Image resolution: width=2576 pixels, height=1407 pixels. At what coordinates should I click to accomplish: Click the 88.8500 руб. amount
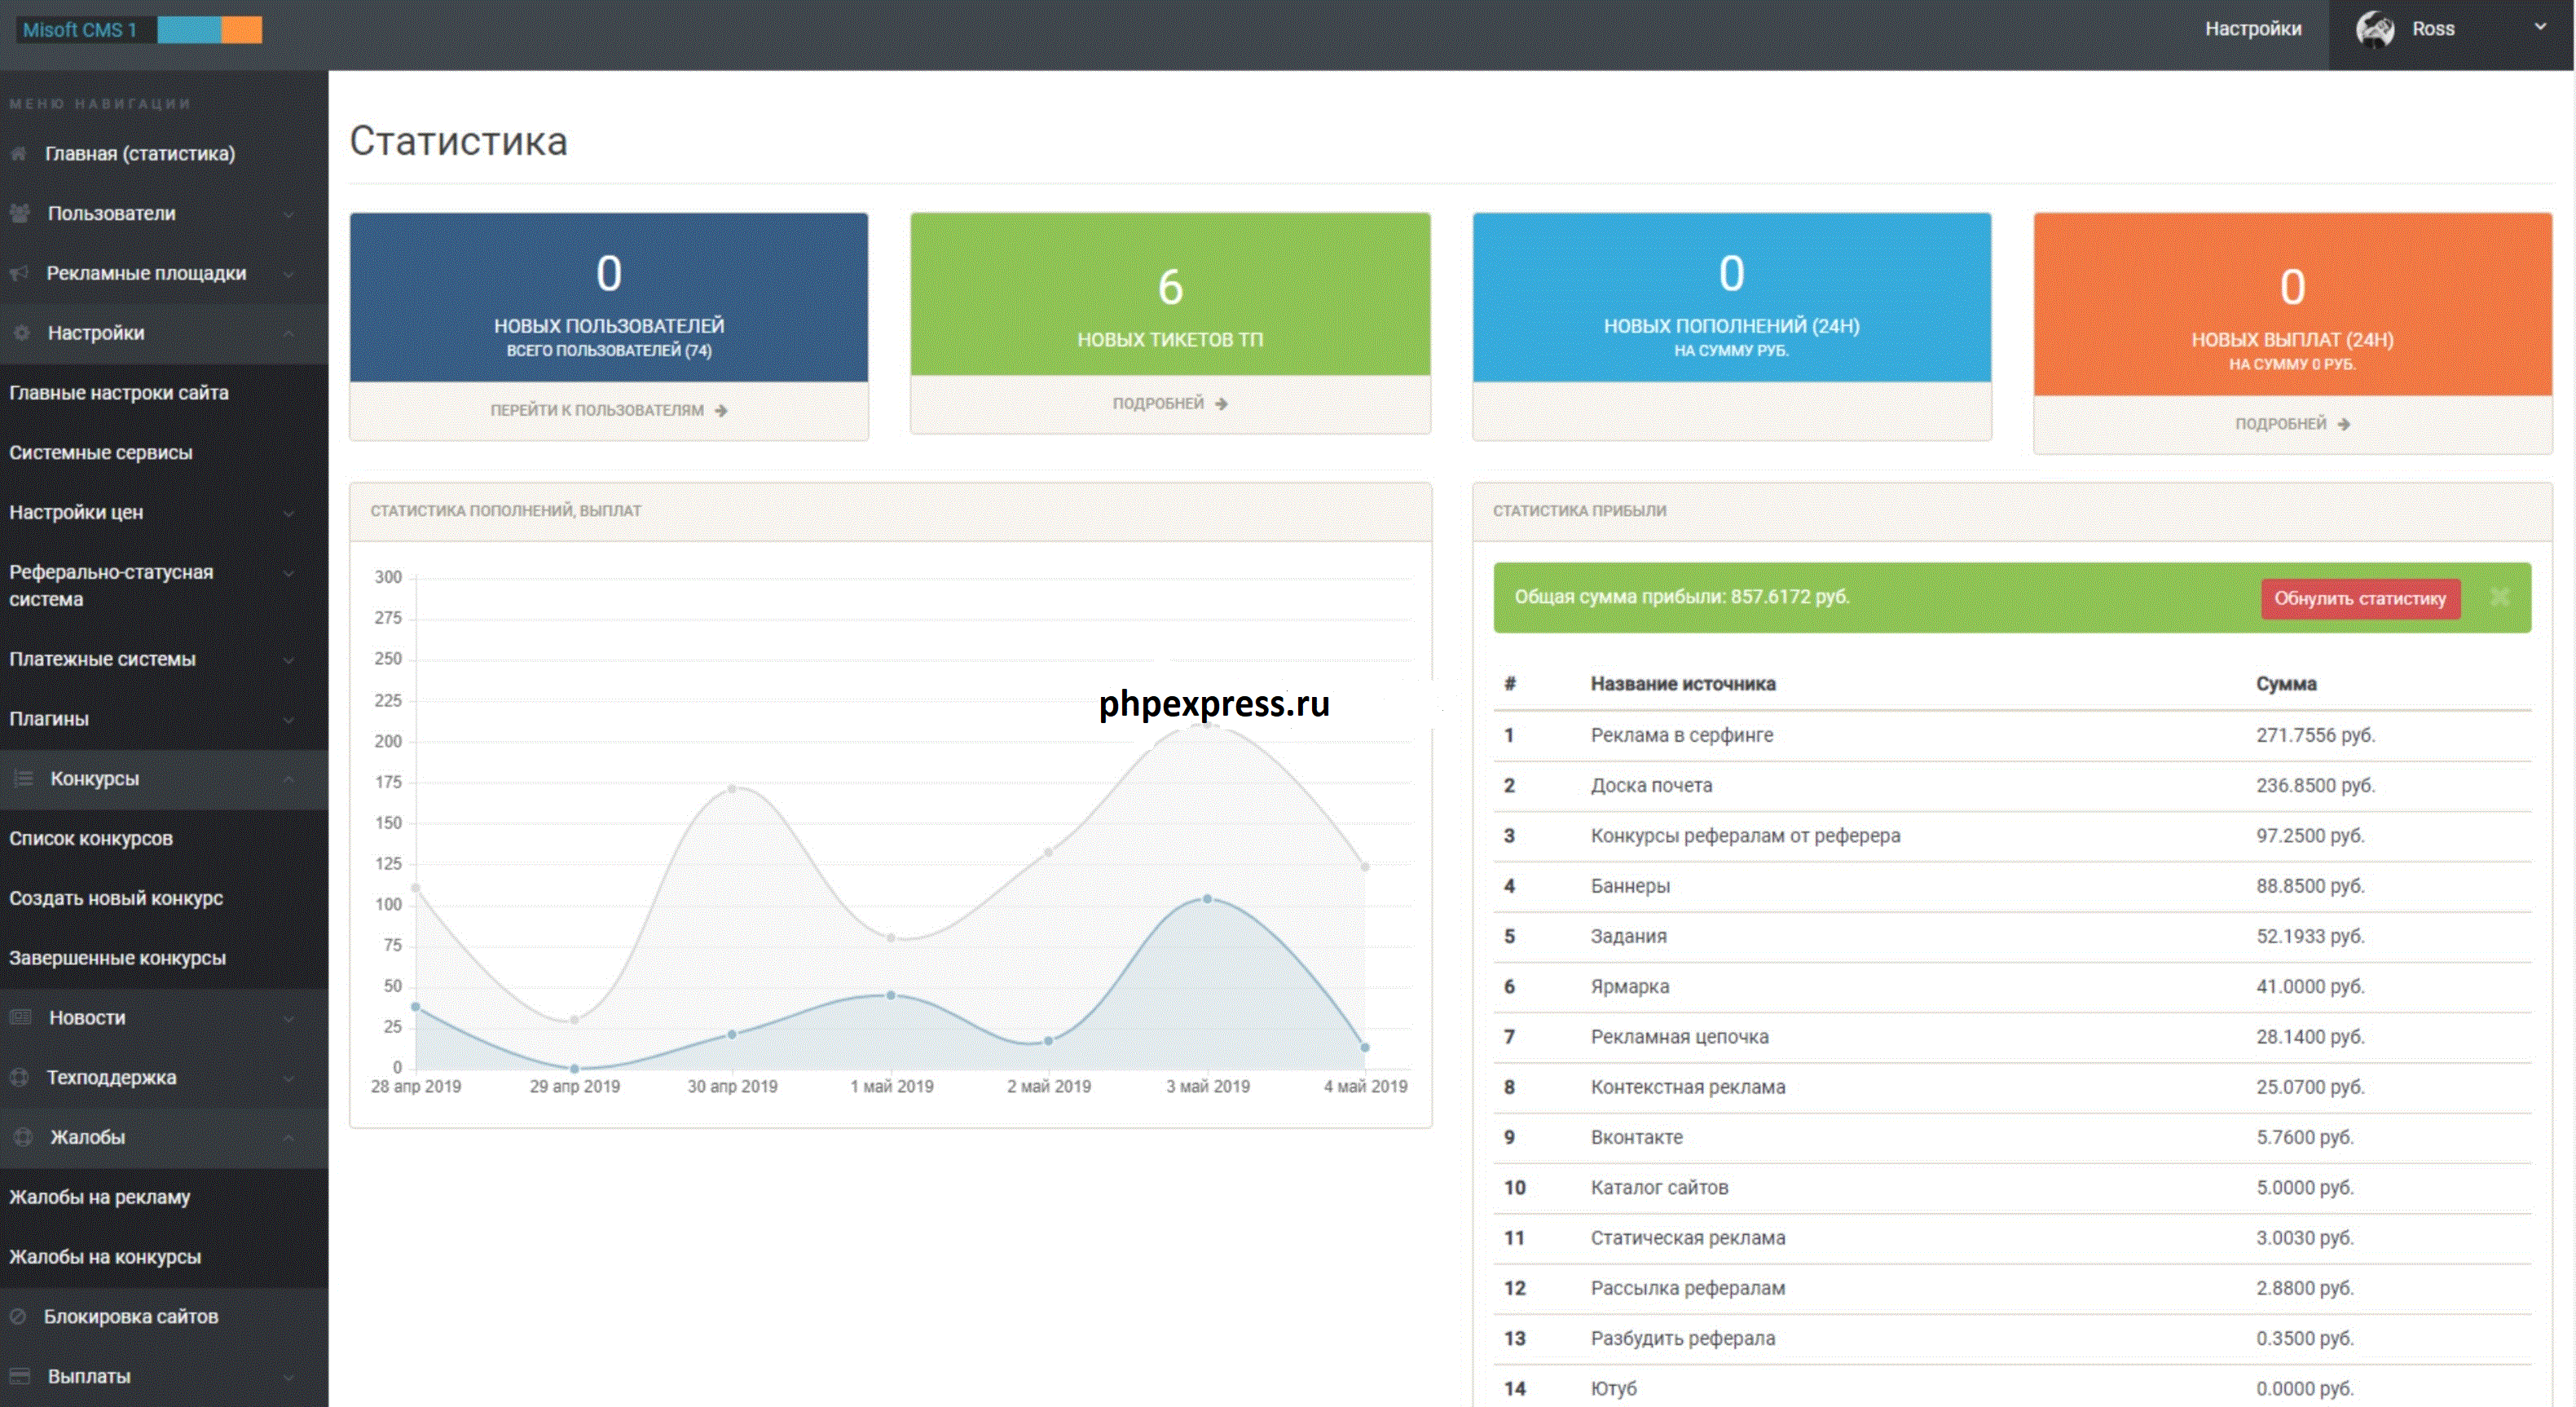(2310, 886)
